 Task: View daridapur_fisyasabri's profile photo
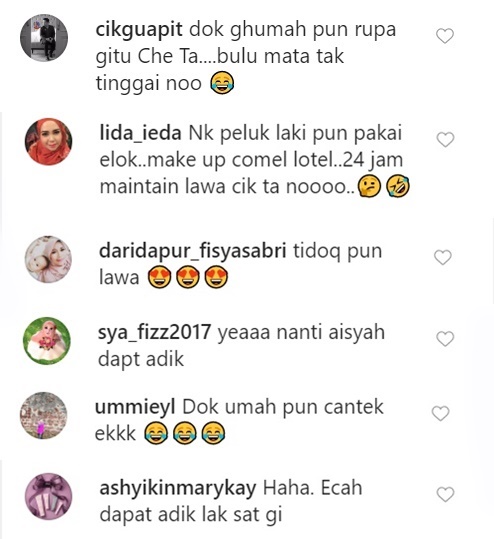point(48,259)
